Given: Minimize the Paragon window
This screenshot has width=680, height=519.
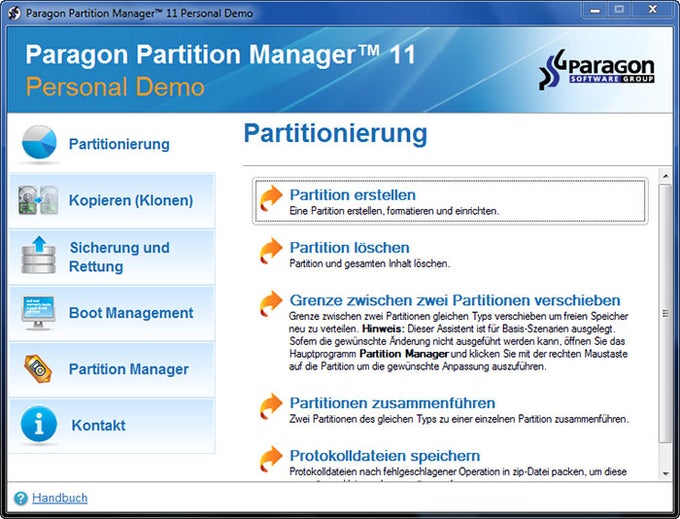Looking at the screenshot, I should point(595,10).
